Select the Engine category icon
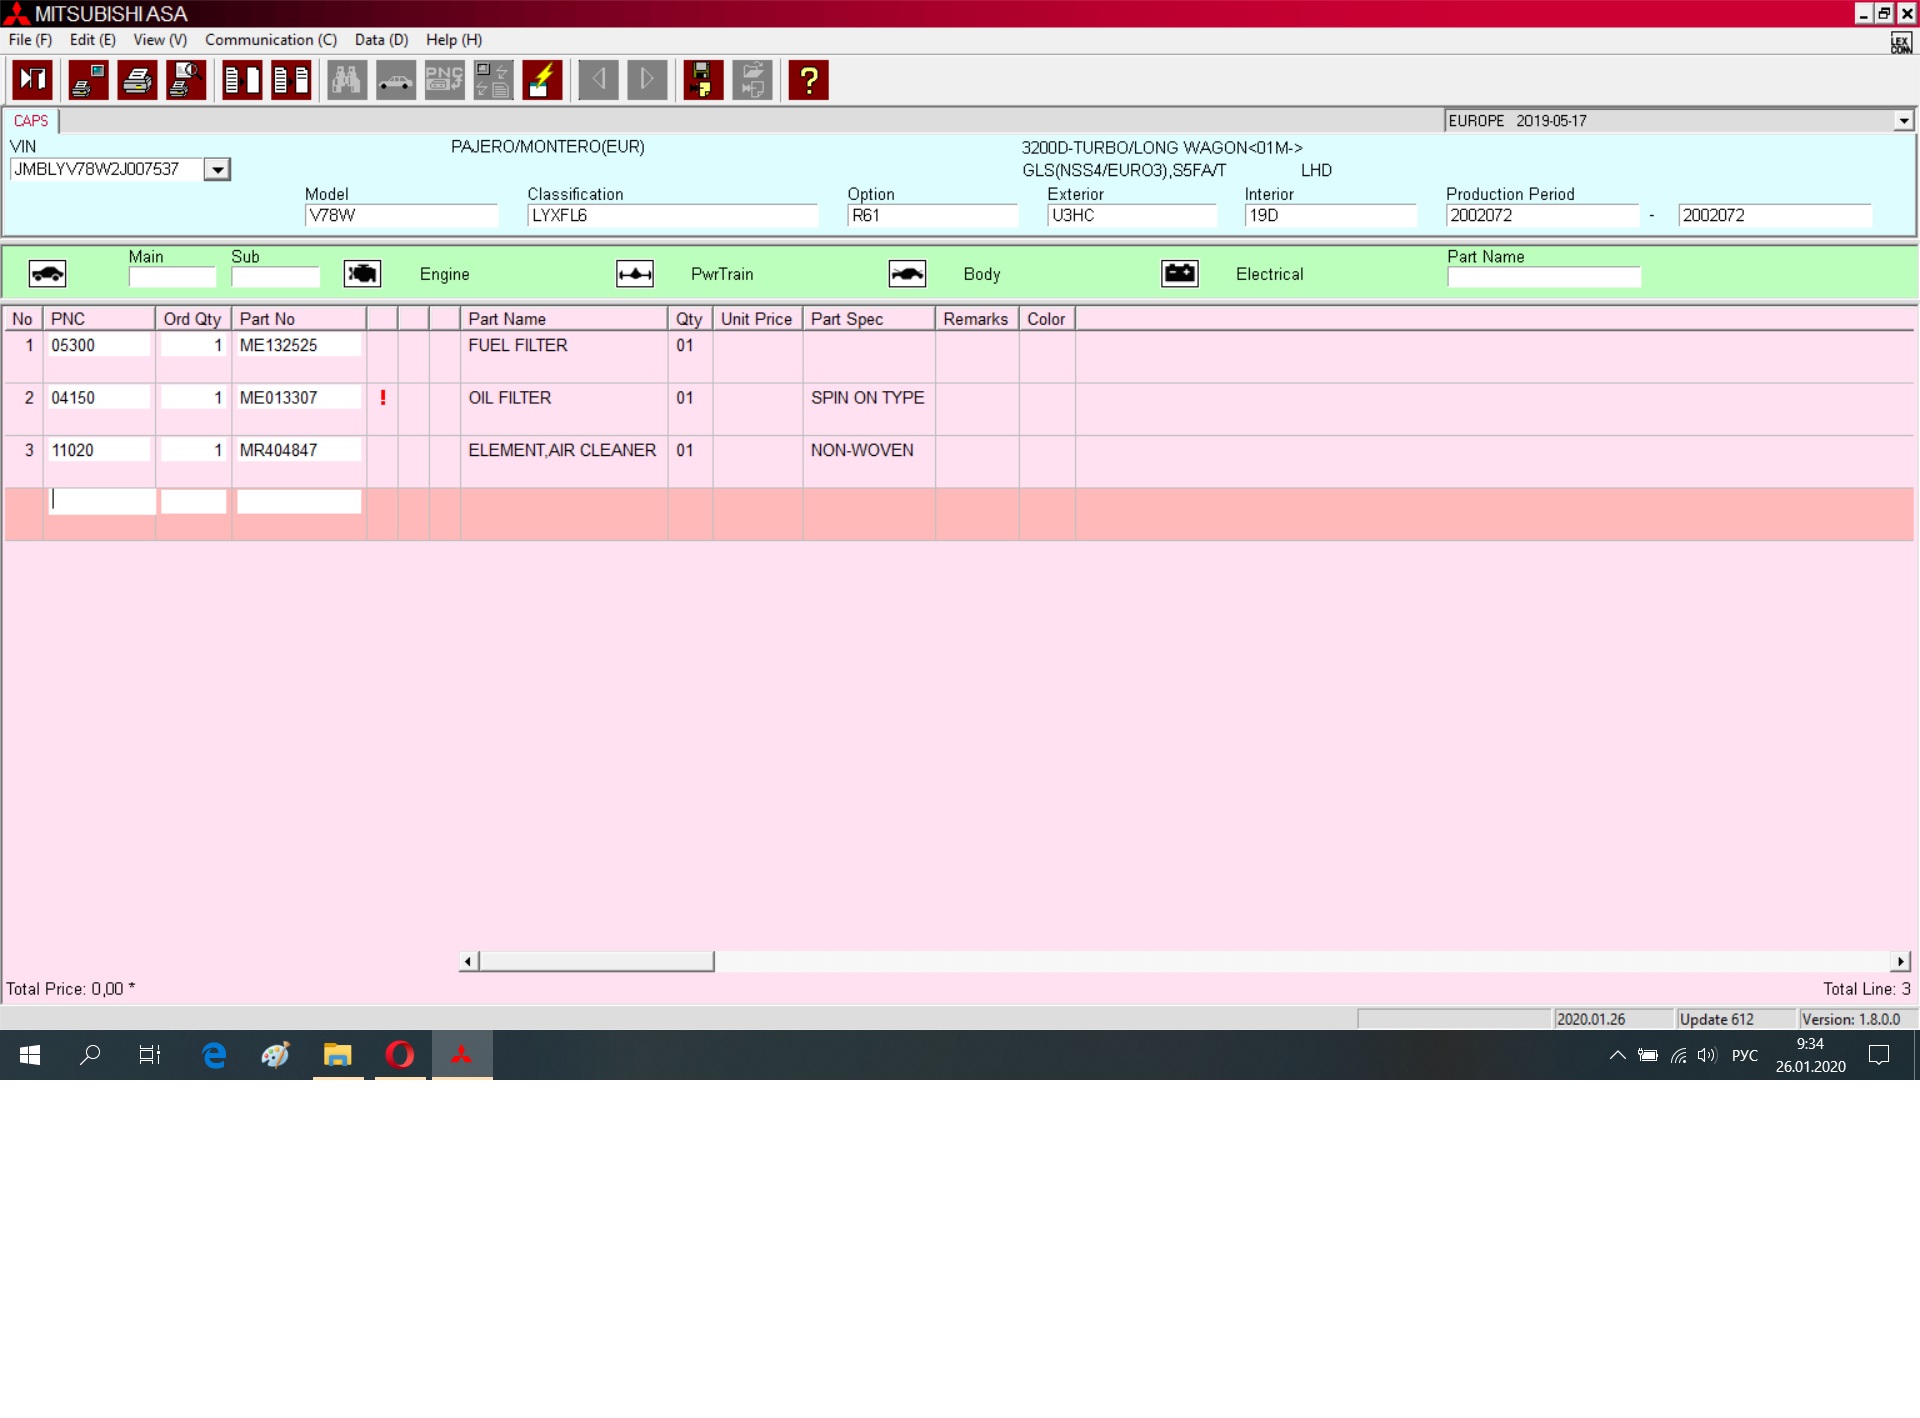The image size is (1920, 1418). (x=362, y=274)
